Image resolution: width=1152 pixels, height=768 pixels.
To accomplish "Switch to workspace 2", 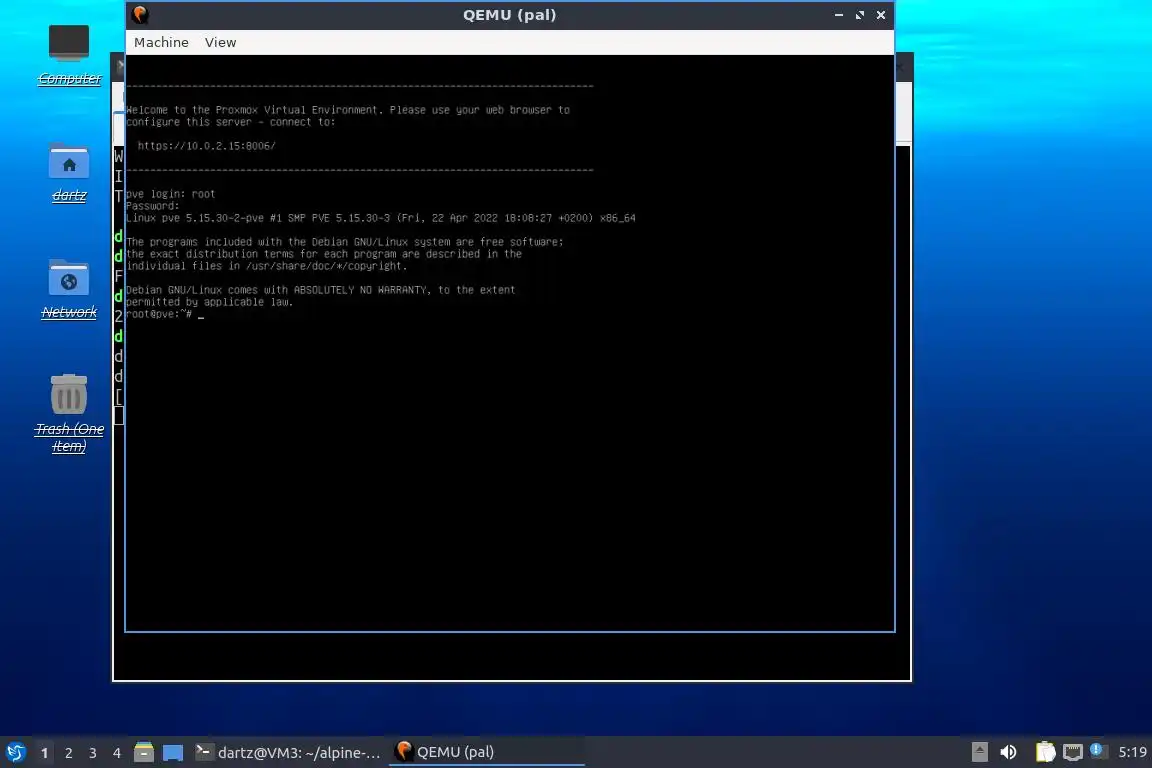I will coord(68,753).
